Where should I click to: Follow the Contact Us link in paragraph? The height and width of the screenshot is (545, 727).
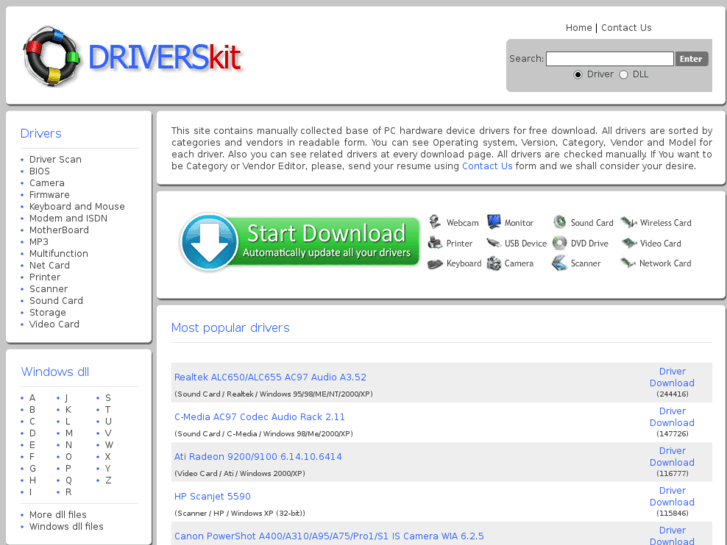click(487, 166)
